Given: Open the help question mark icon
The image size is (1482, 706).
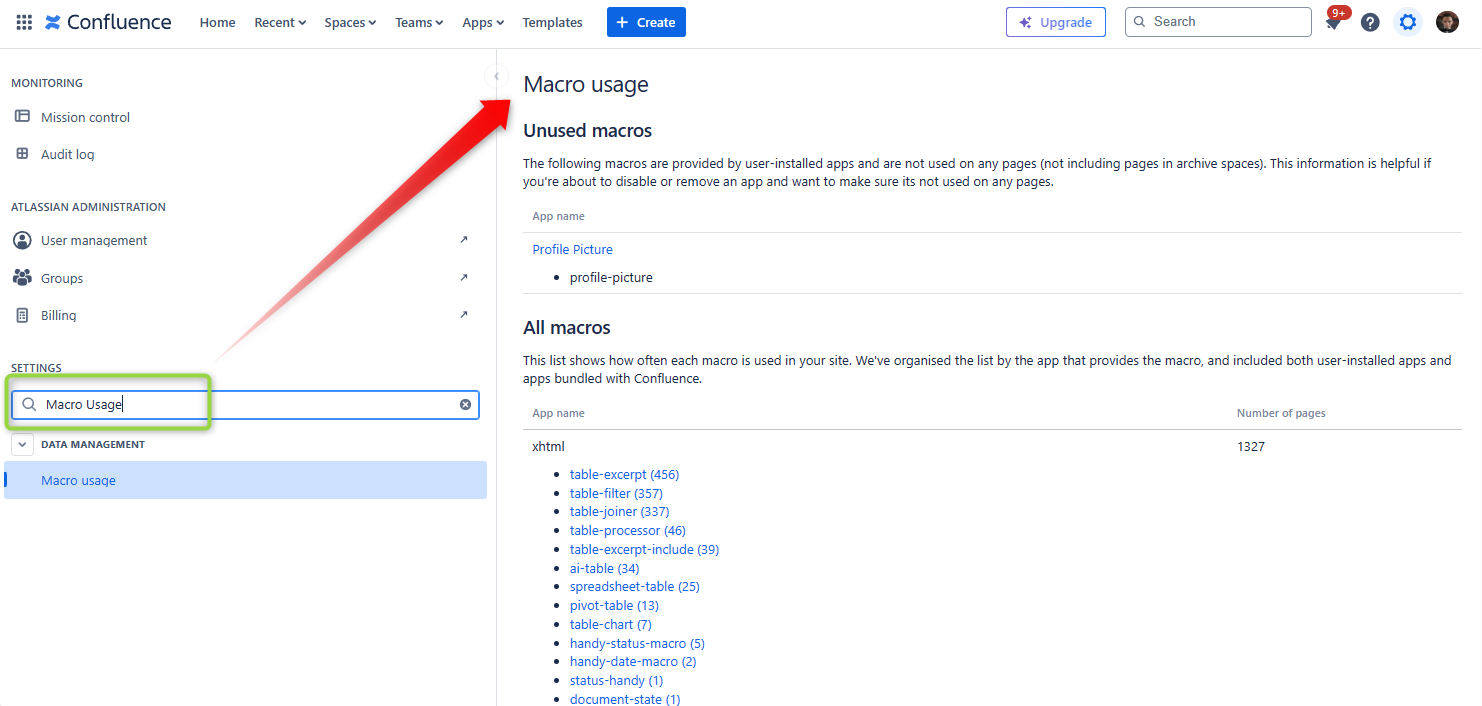Looking at the screenshot, I should point(1370,22).
